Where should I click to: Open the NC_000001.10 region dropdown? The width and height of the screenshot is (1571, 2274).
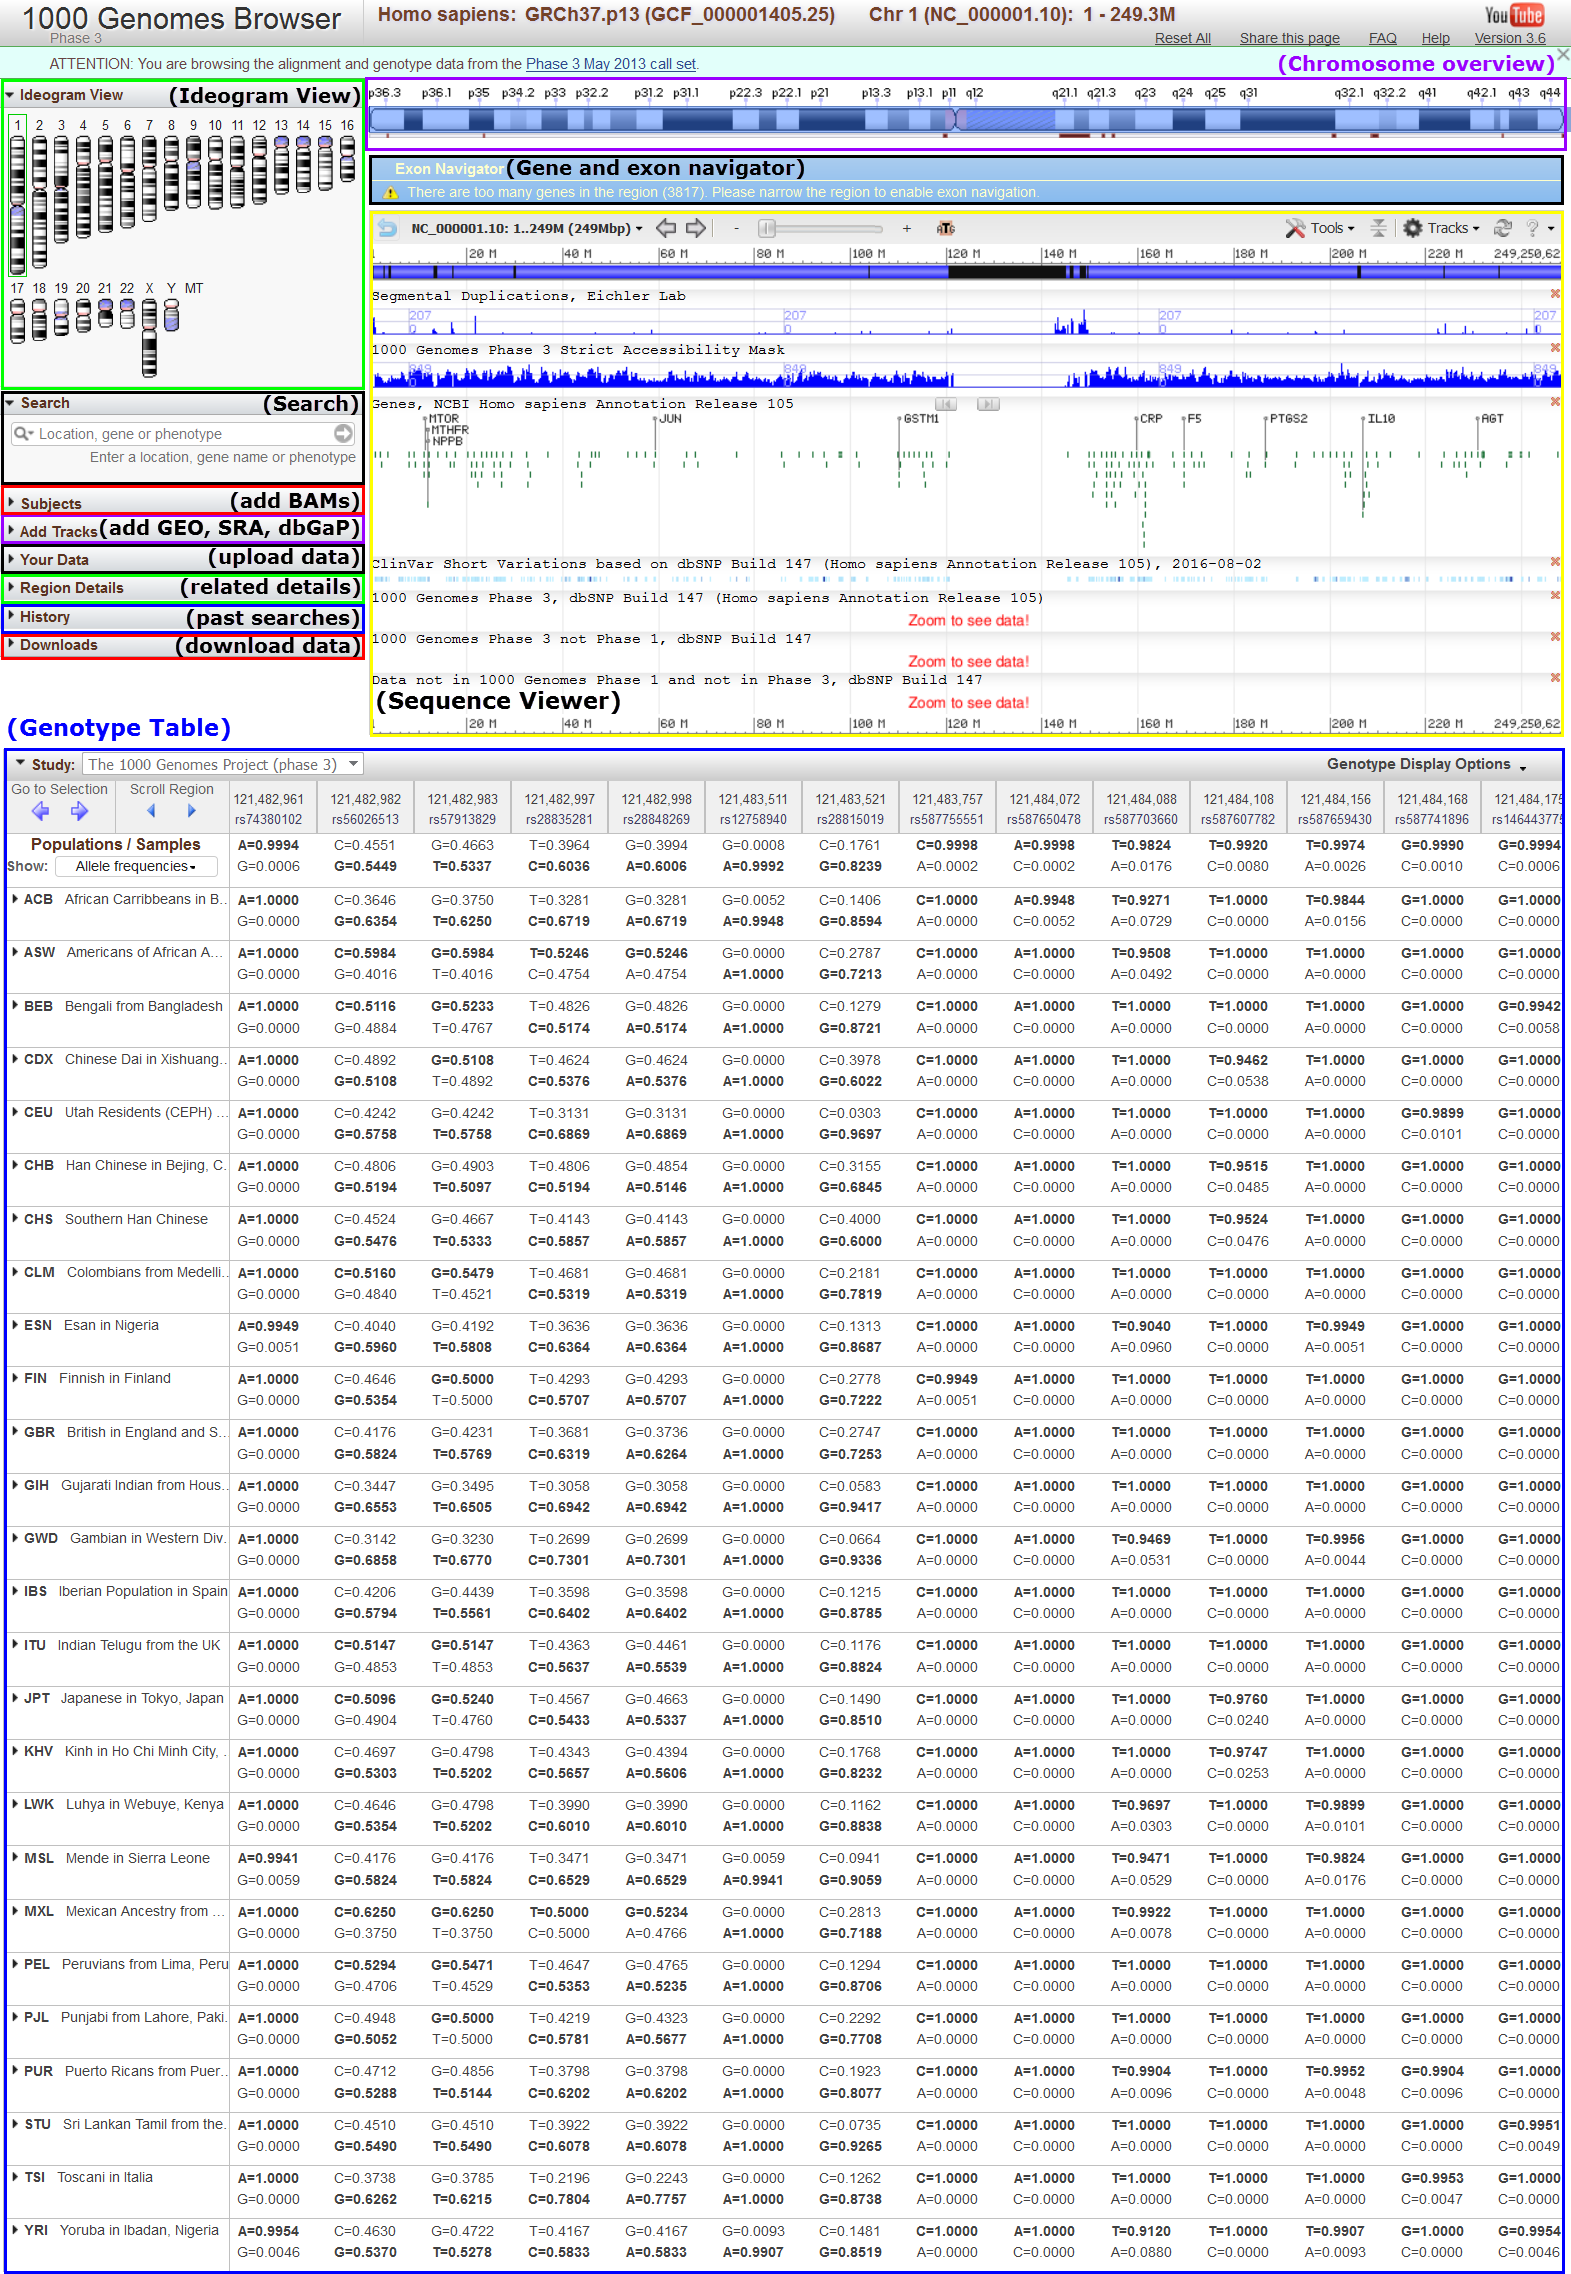tap(526, 228)
